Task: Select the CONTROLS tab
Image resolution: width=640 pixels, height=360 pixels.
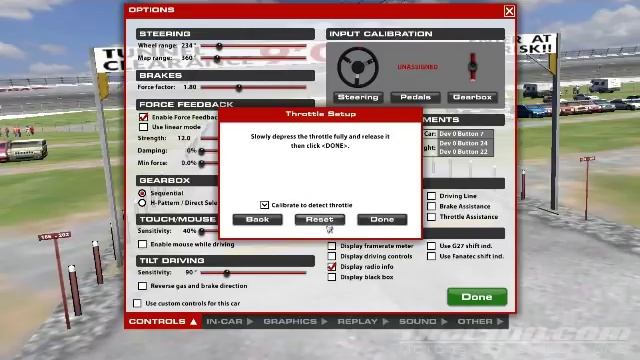Action: pyautogui.click(x=163, y=322)
